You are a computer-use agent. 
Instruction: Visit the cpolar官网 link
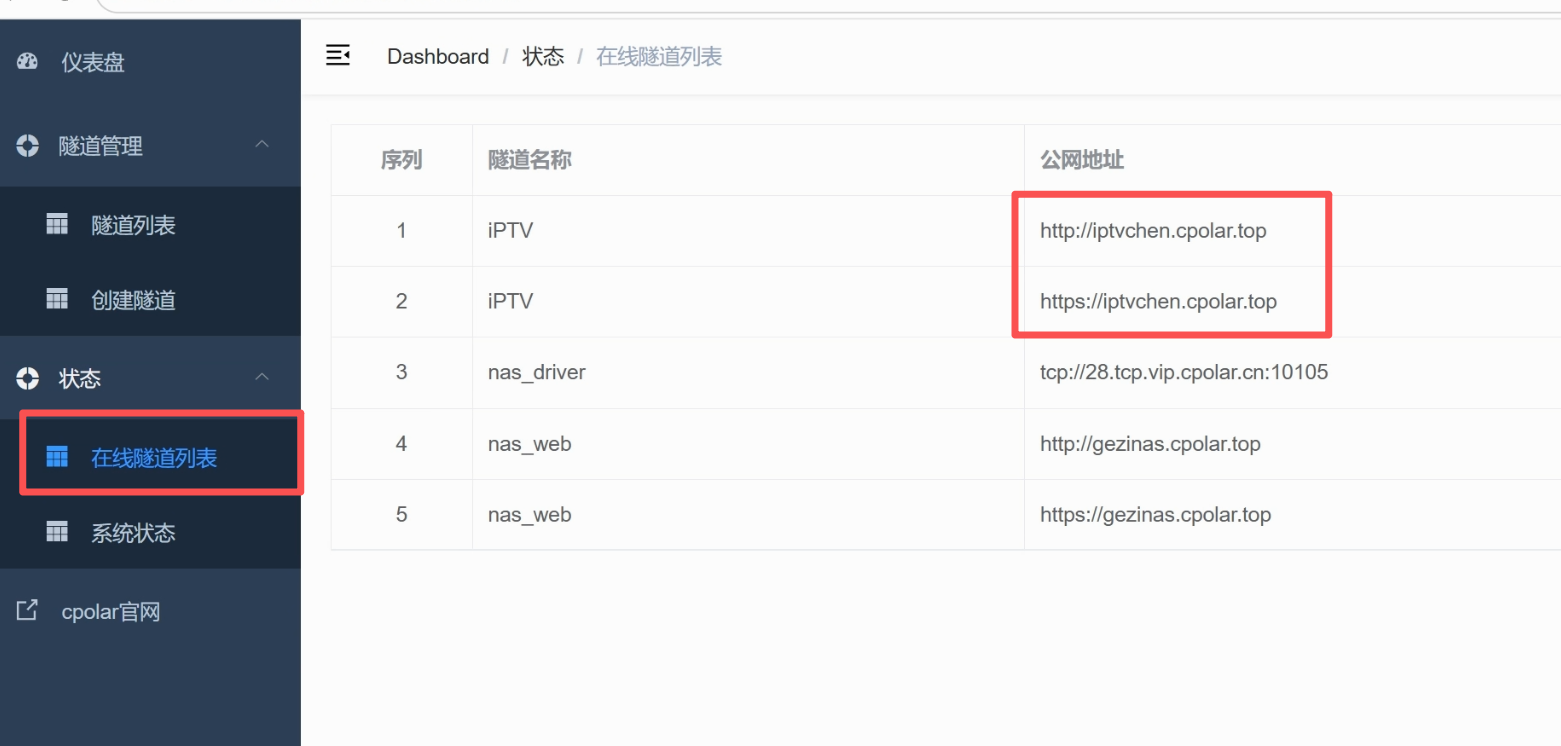(150, 611)
